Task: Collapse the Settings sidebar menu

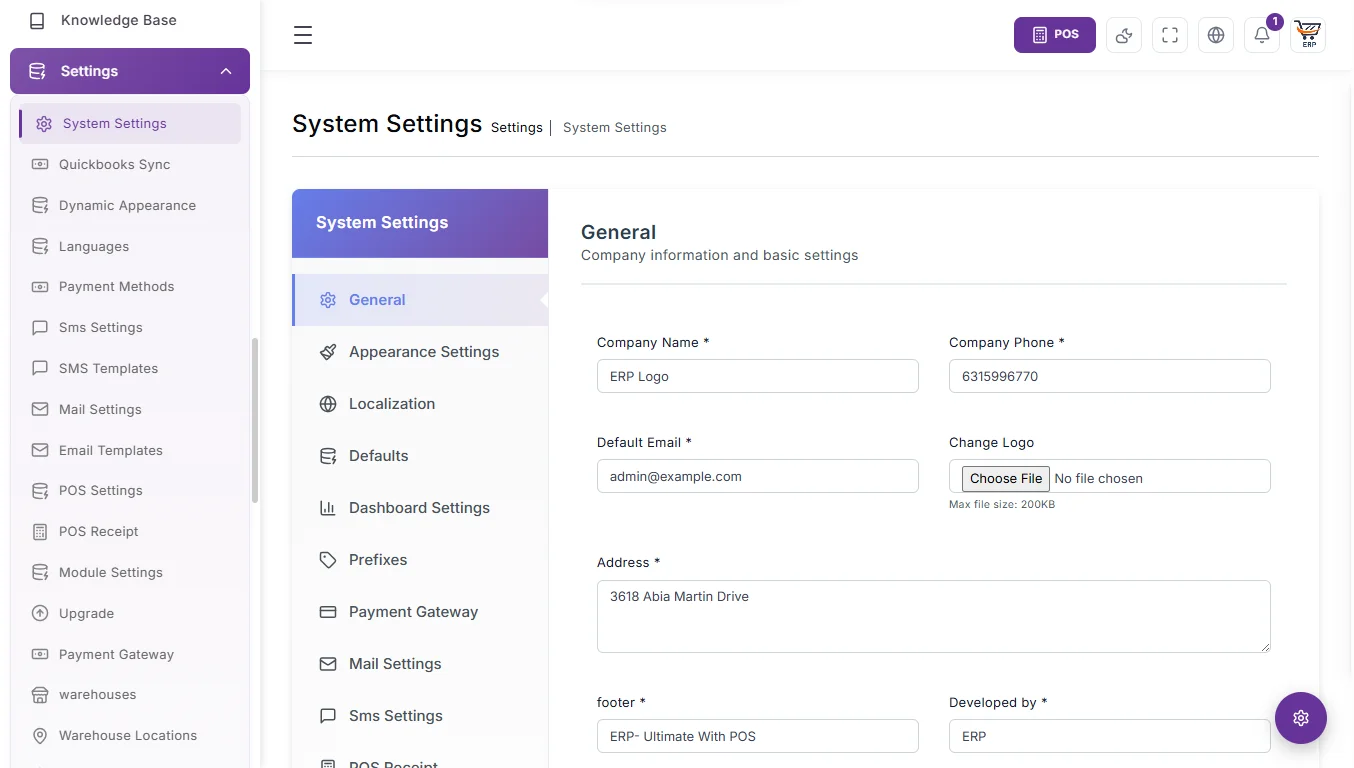Action: pyautogui.click(x=130, y=71)
